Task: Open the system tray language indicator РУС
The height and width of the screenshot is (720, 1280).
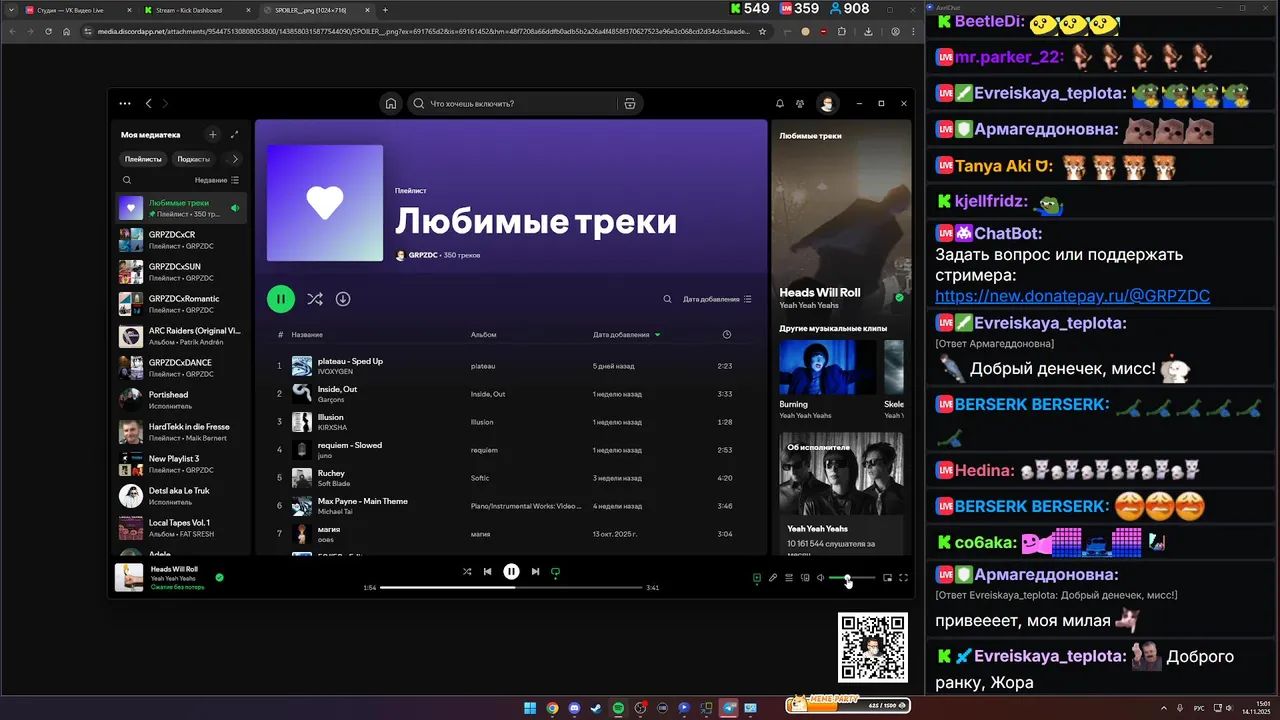Action: (x=1199, y=708)
